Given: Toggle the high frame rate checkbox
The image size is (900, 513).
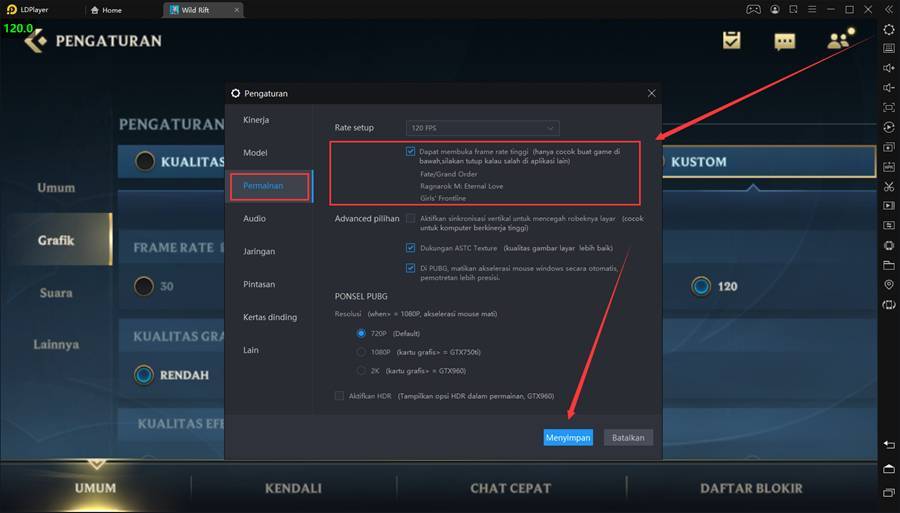Looking at the screenshot, I should coord(410,151).
